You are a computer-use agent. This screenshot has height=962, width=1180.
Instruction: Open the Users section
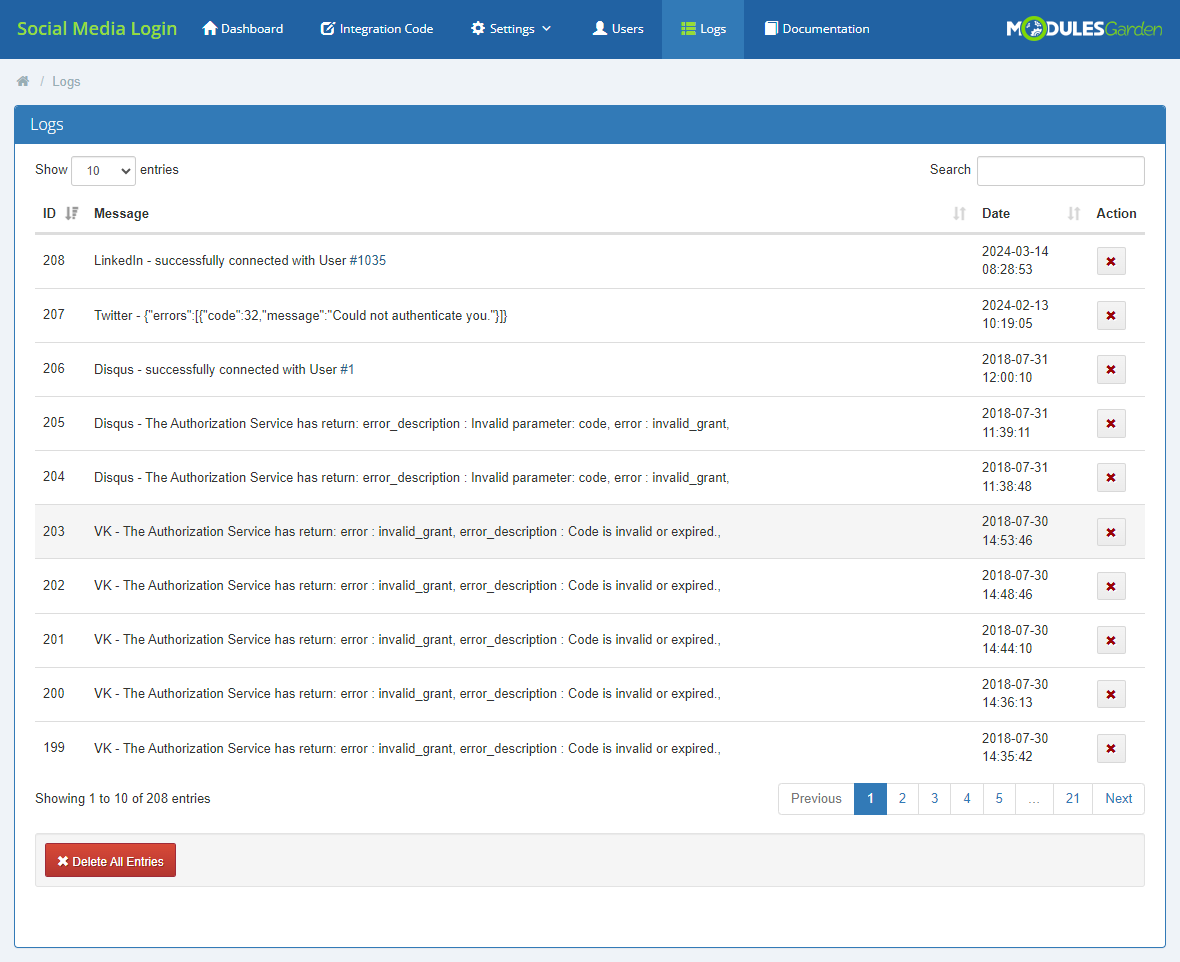[618, 29]
